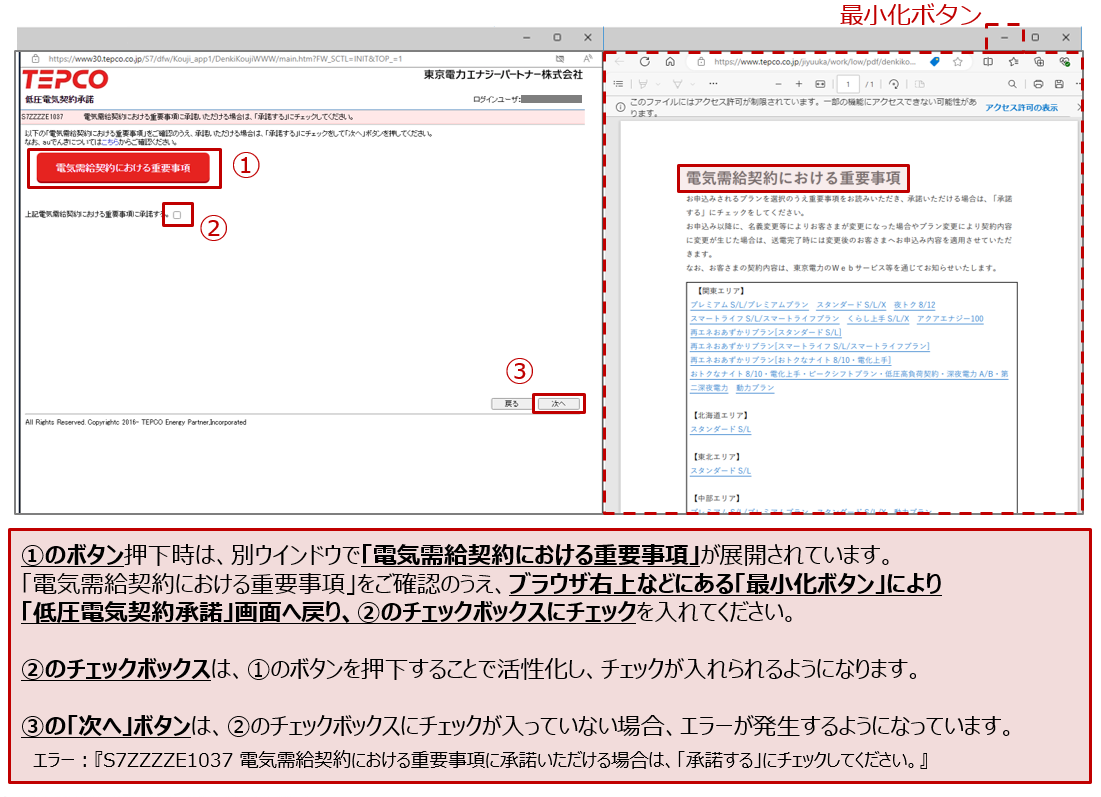Image resolution: width=1101 pixels, height=797 pixels.
Task: Click the 低圧電気契約承諾 page title
Action: click(x=59, y=99)
